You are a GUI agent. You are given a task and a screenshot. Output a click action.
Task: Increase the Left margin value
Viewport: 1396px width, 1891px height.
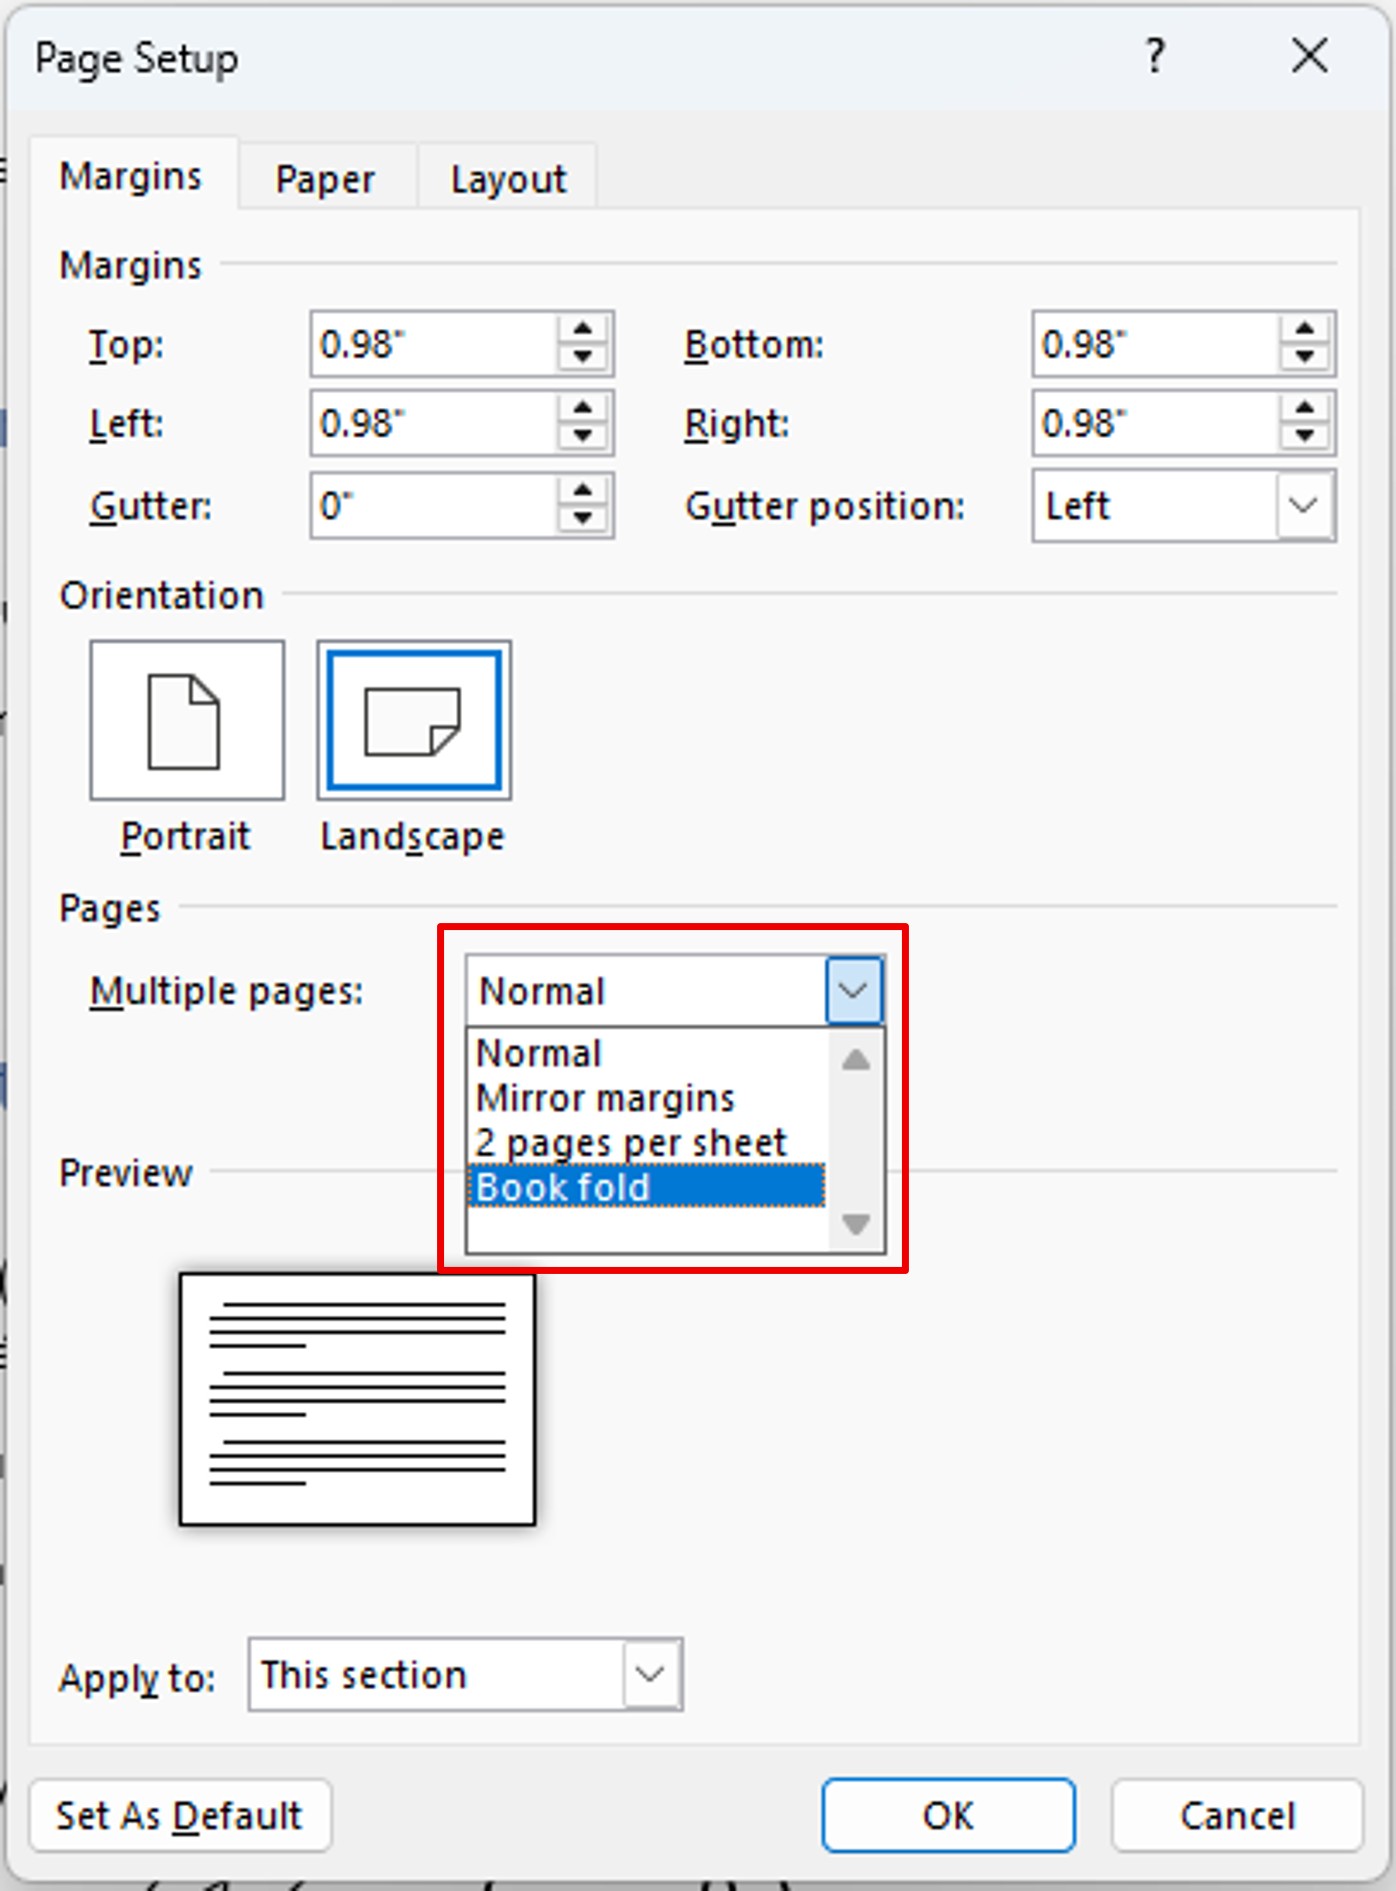coord(583,410)
